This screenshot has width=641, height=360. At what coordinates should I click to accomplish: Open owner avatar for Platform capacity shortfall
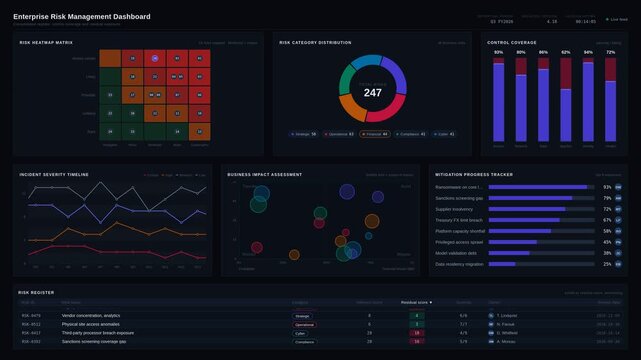(618, 231)
